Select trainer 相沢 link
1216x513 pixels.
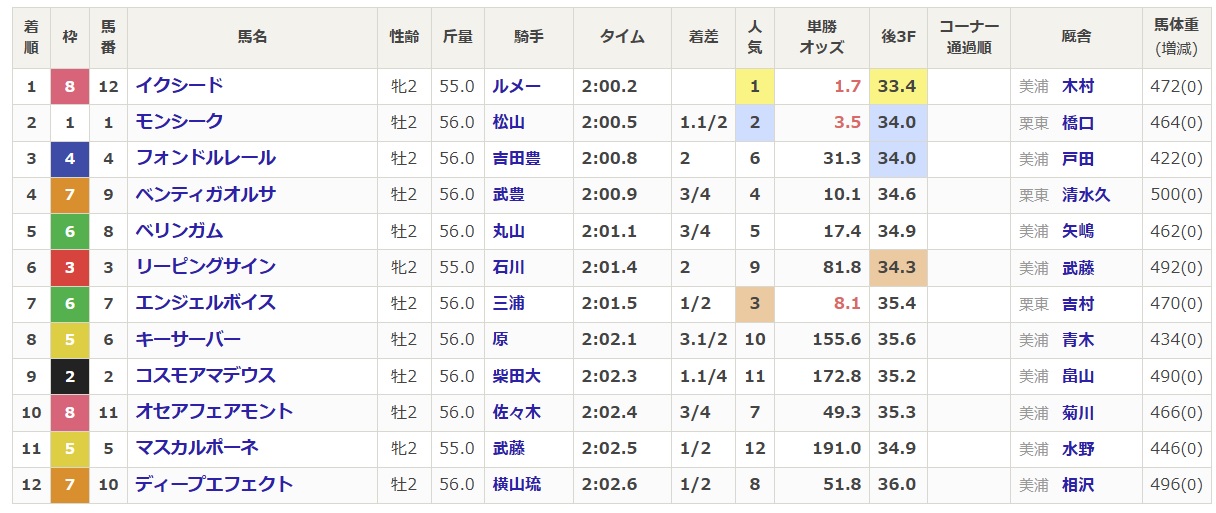tap(1078, 484)
